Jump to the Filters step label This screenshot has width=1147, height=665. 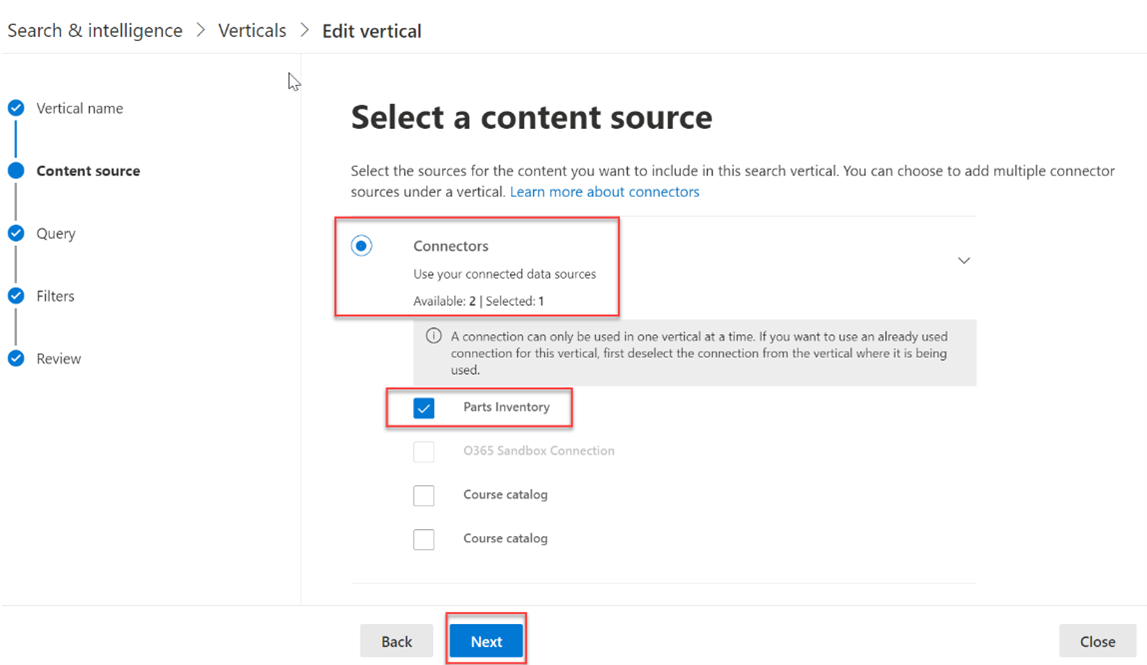(56, 296)
